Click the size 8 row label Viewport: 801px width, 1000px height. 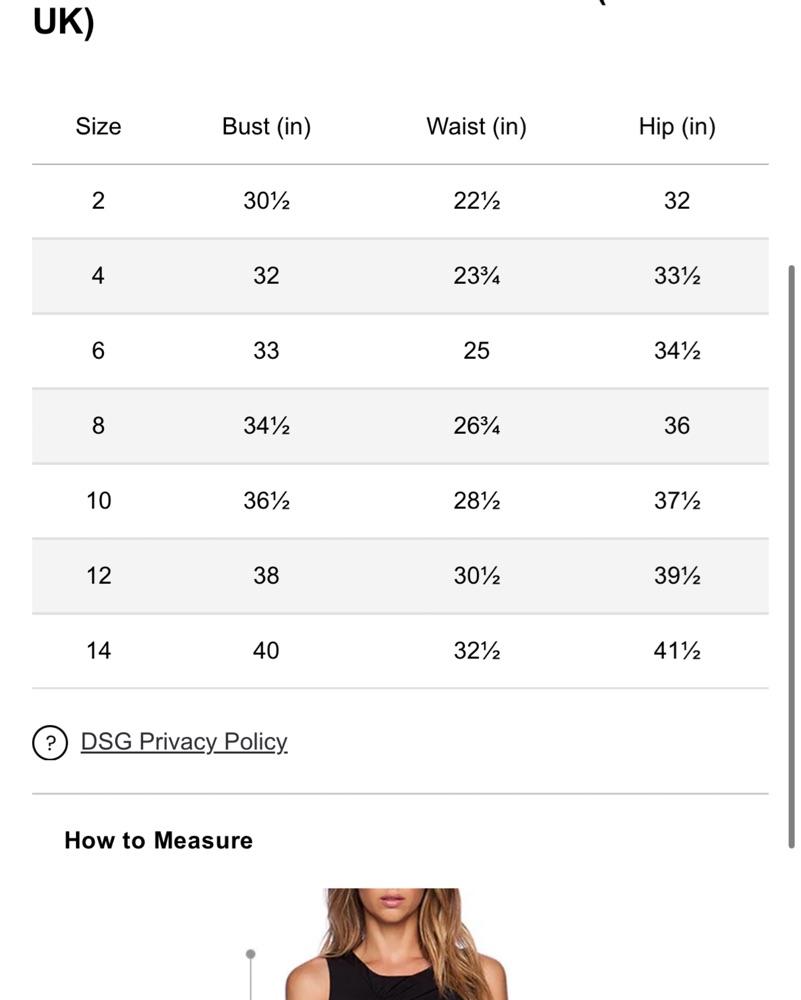(98, 425)
